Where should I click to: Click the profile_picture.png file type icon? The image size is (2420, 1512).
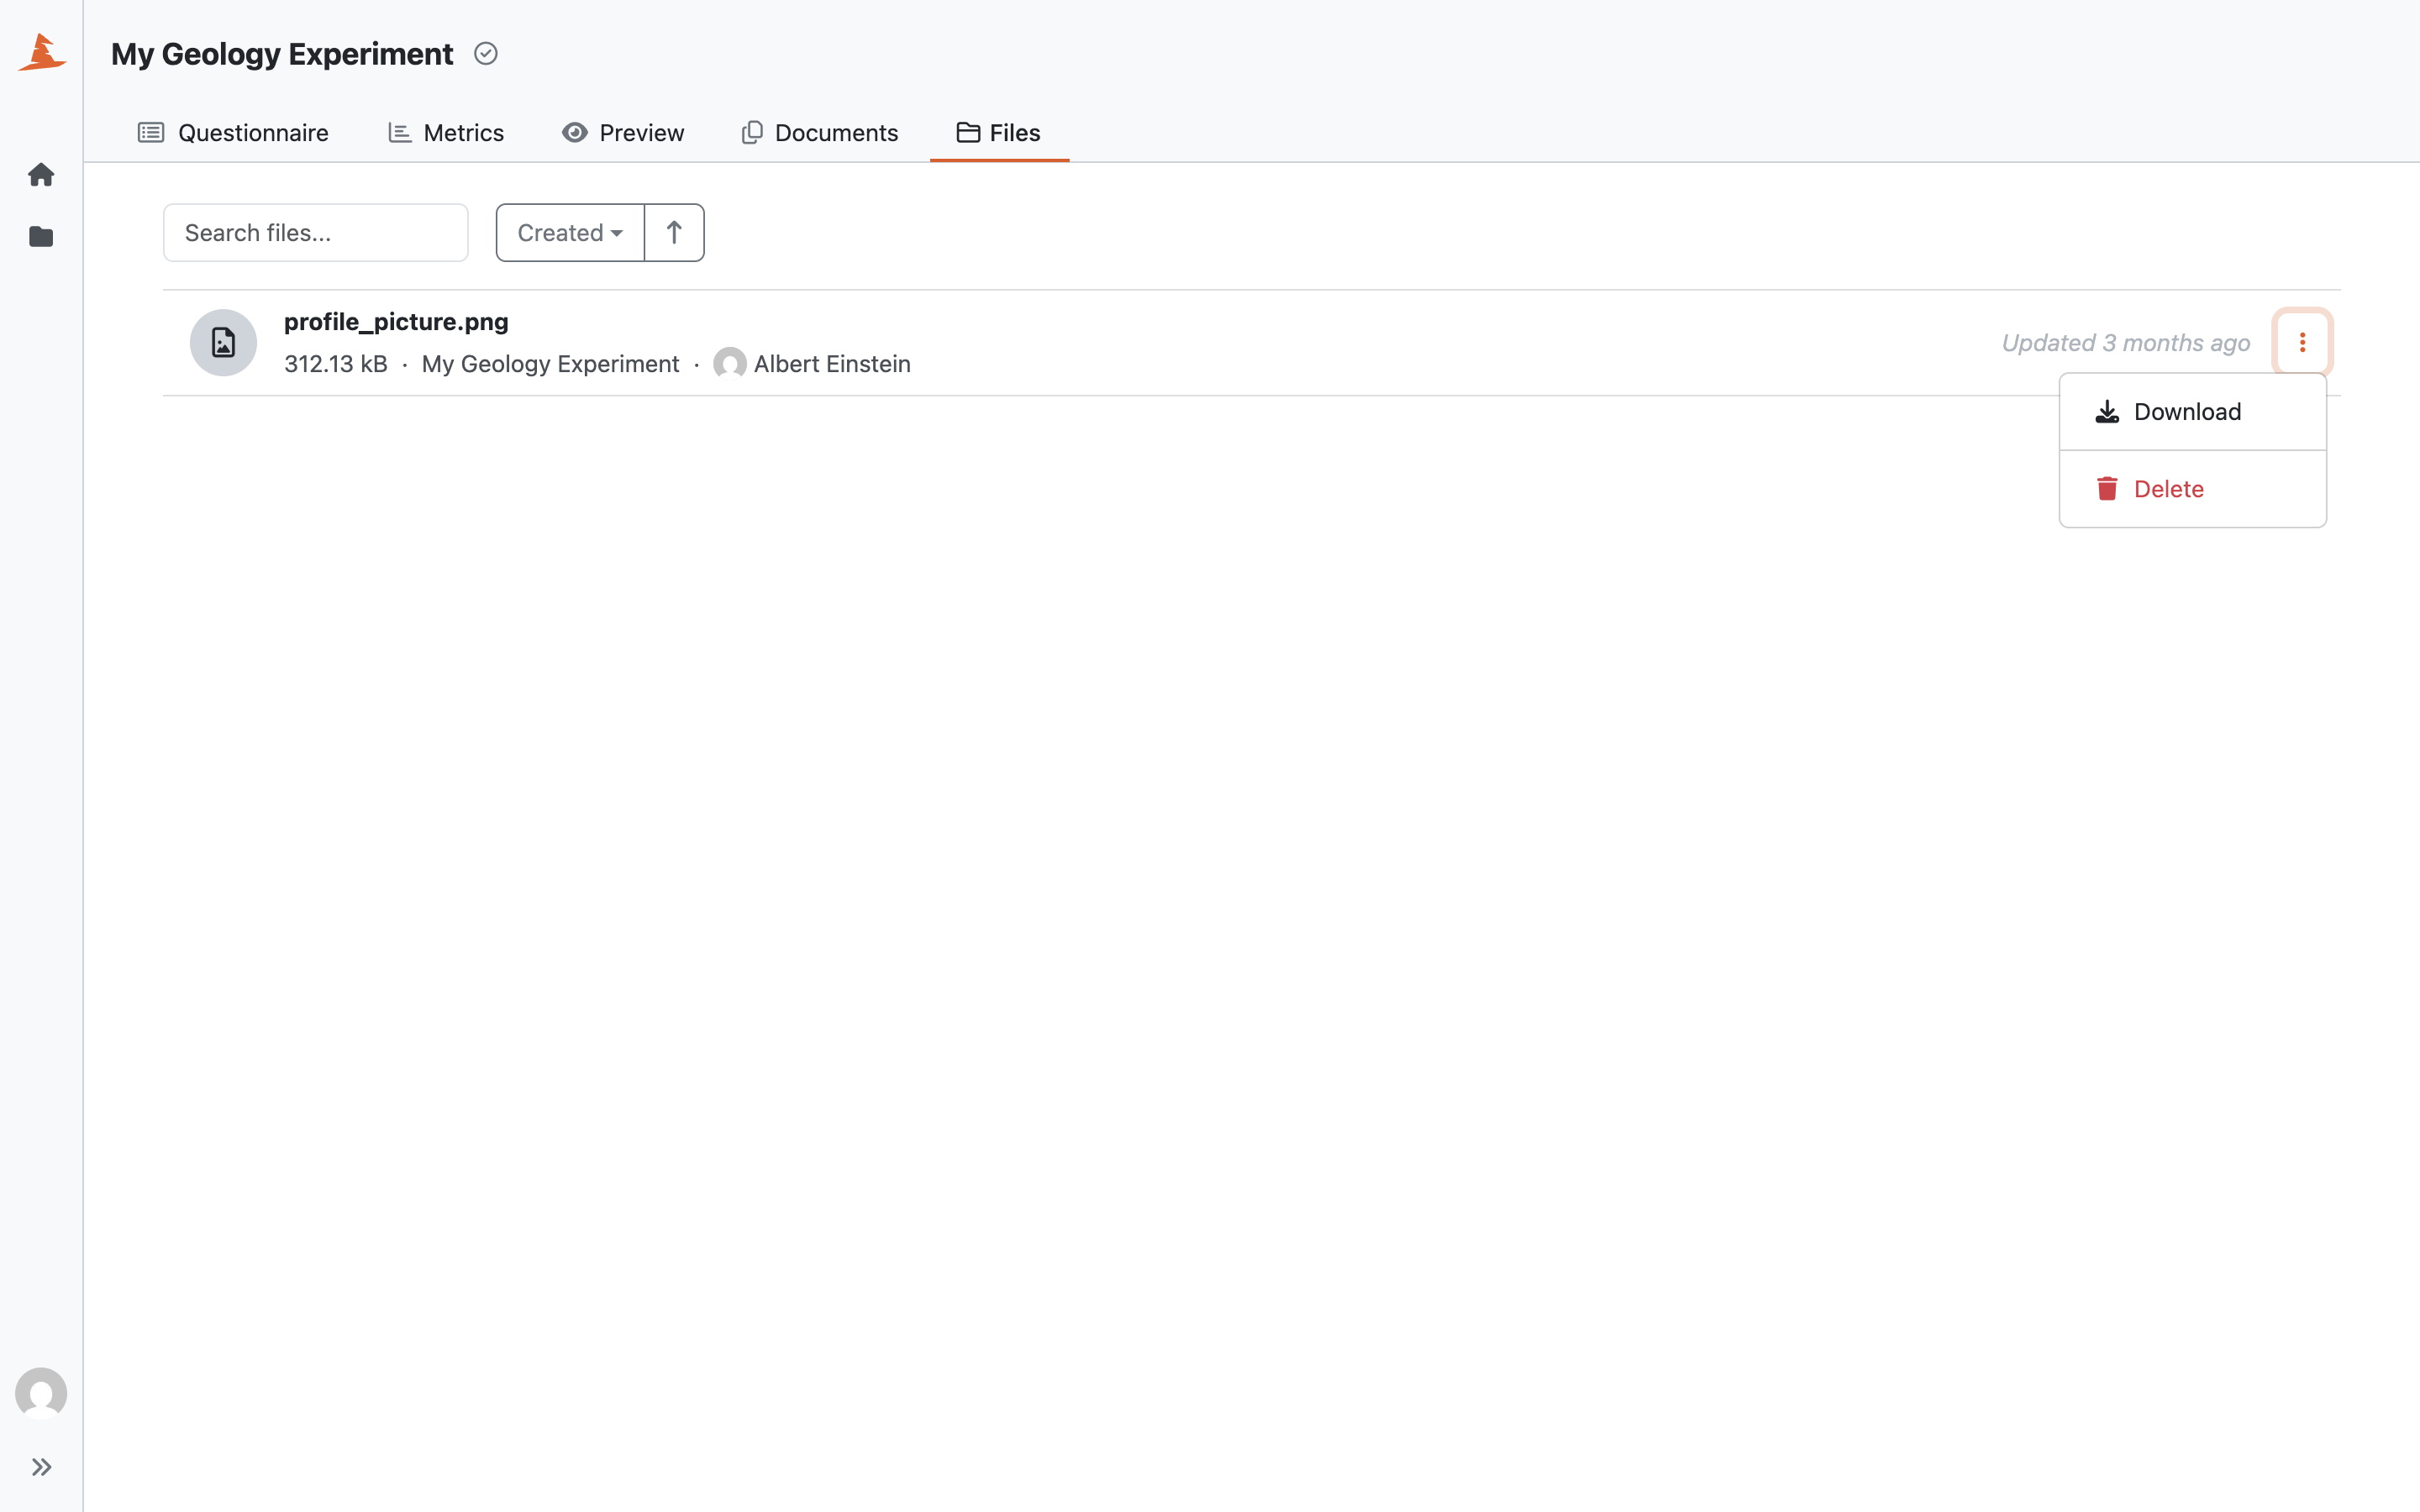tap(224, 343)
